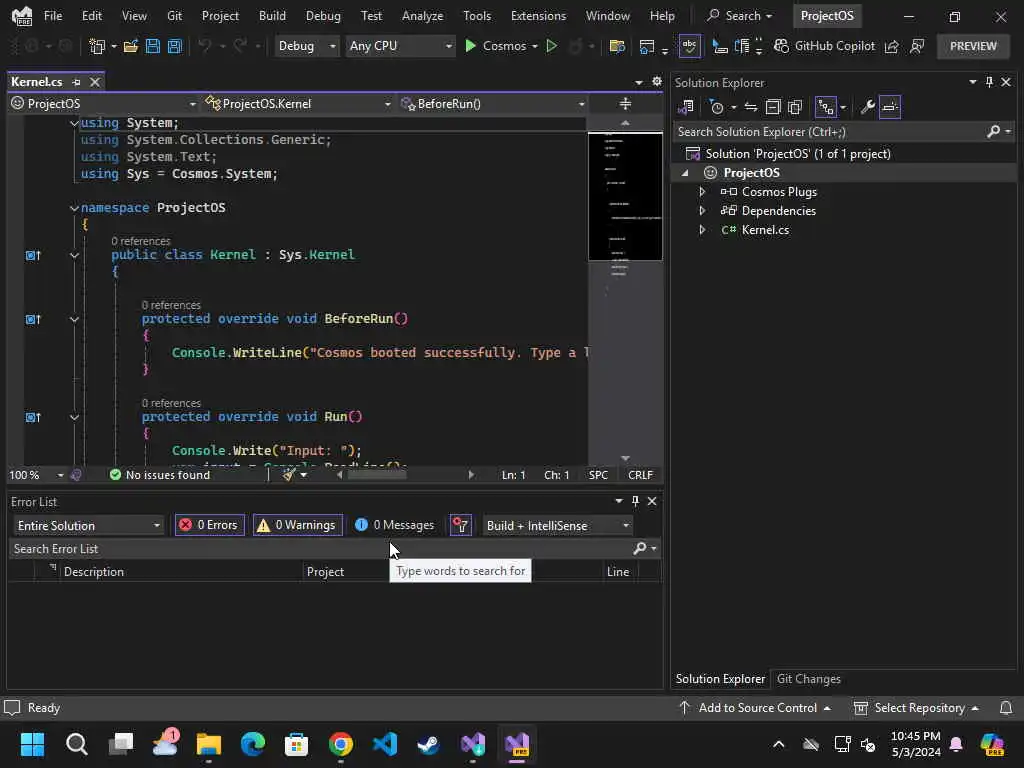The height and width of the screenshot is (768, 1024).
Task: Toggle Preview Selected Items in Solution Explorer
Action: coord(890,106)
